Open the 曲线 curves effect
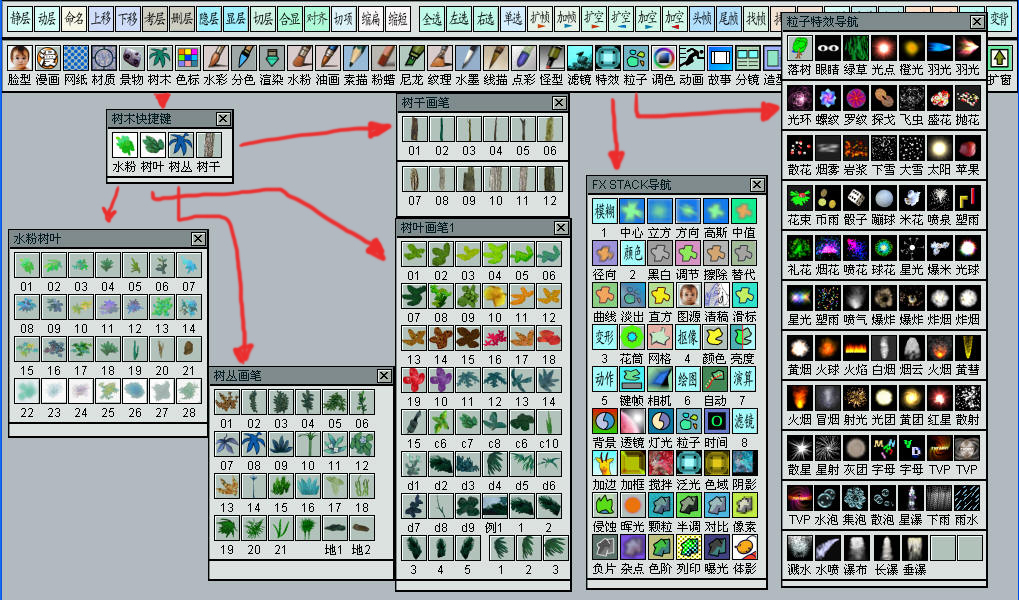Viewport: 1019px width, 600px height. coord(604,295)
